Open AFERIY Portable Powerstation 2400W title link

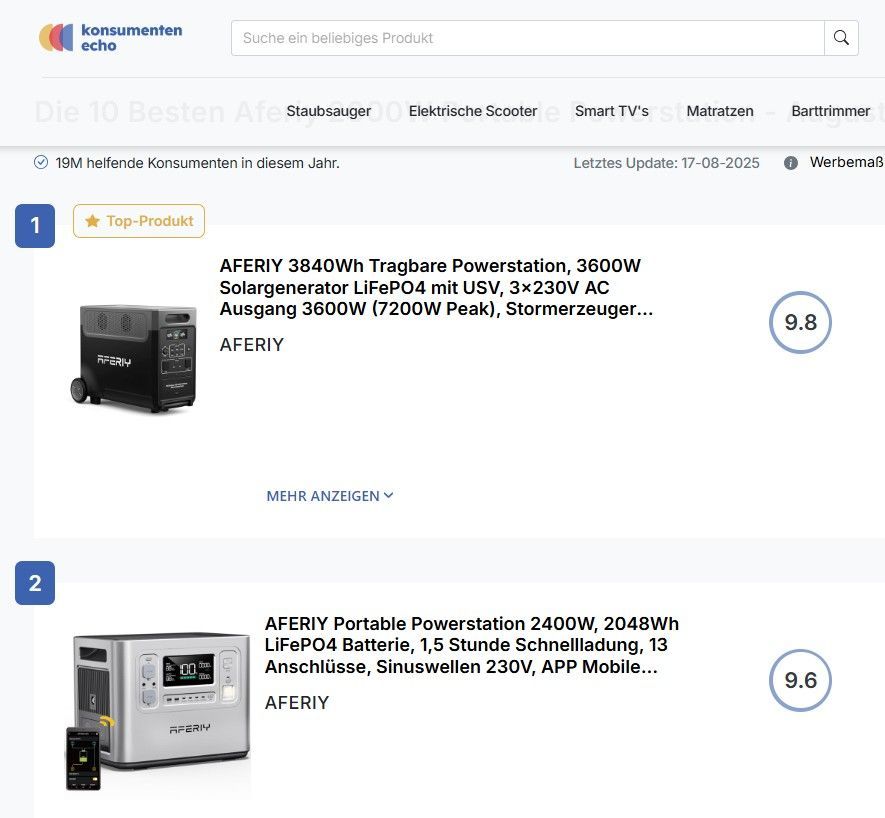[x=472, y=645]
